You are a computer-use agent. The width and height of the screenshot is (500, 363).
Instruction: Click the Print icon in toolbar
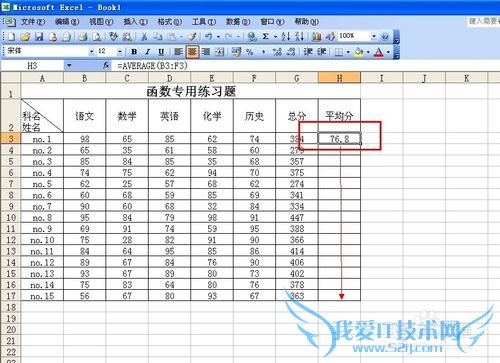point(82,36)
